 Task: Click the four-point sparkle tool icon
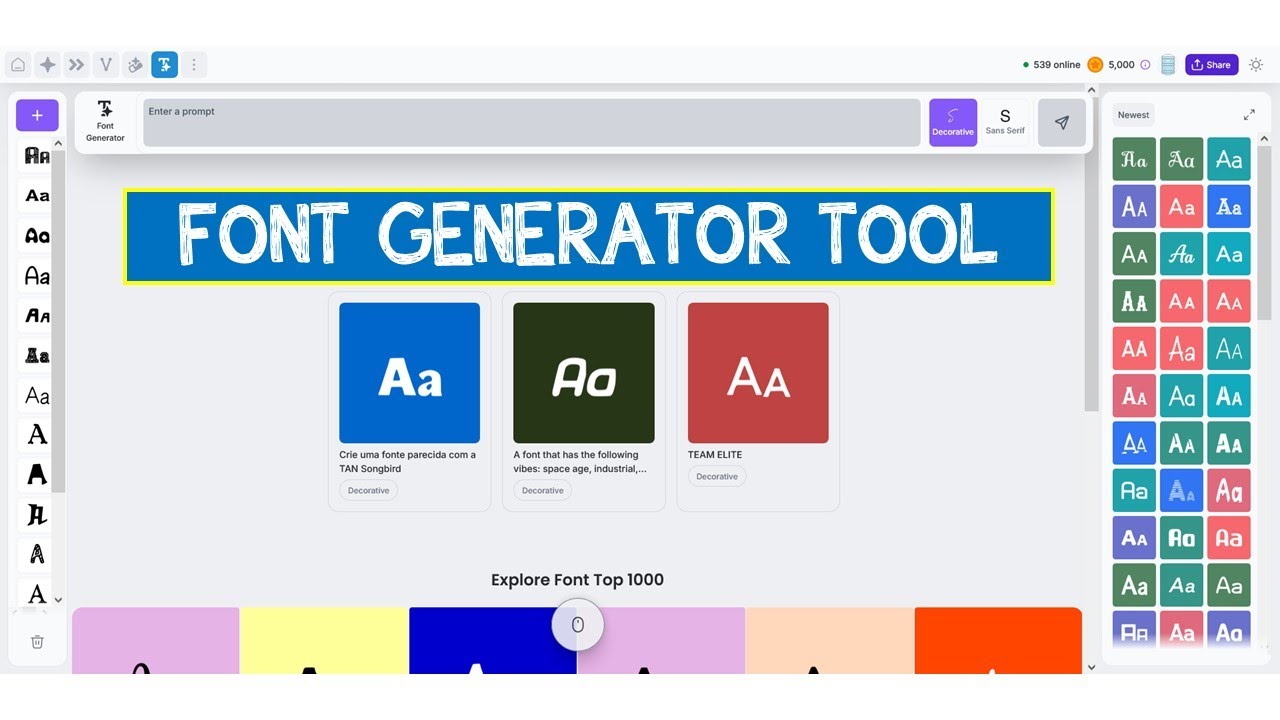tap(47, 65)
